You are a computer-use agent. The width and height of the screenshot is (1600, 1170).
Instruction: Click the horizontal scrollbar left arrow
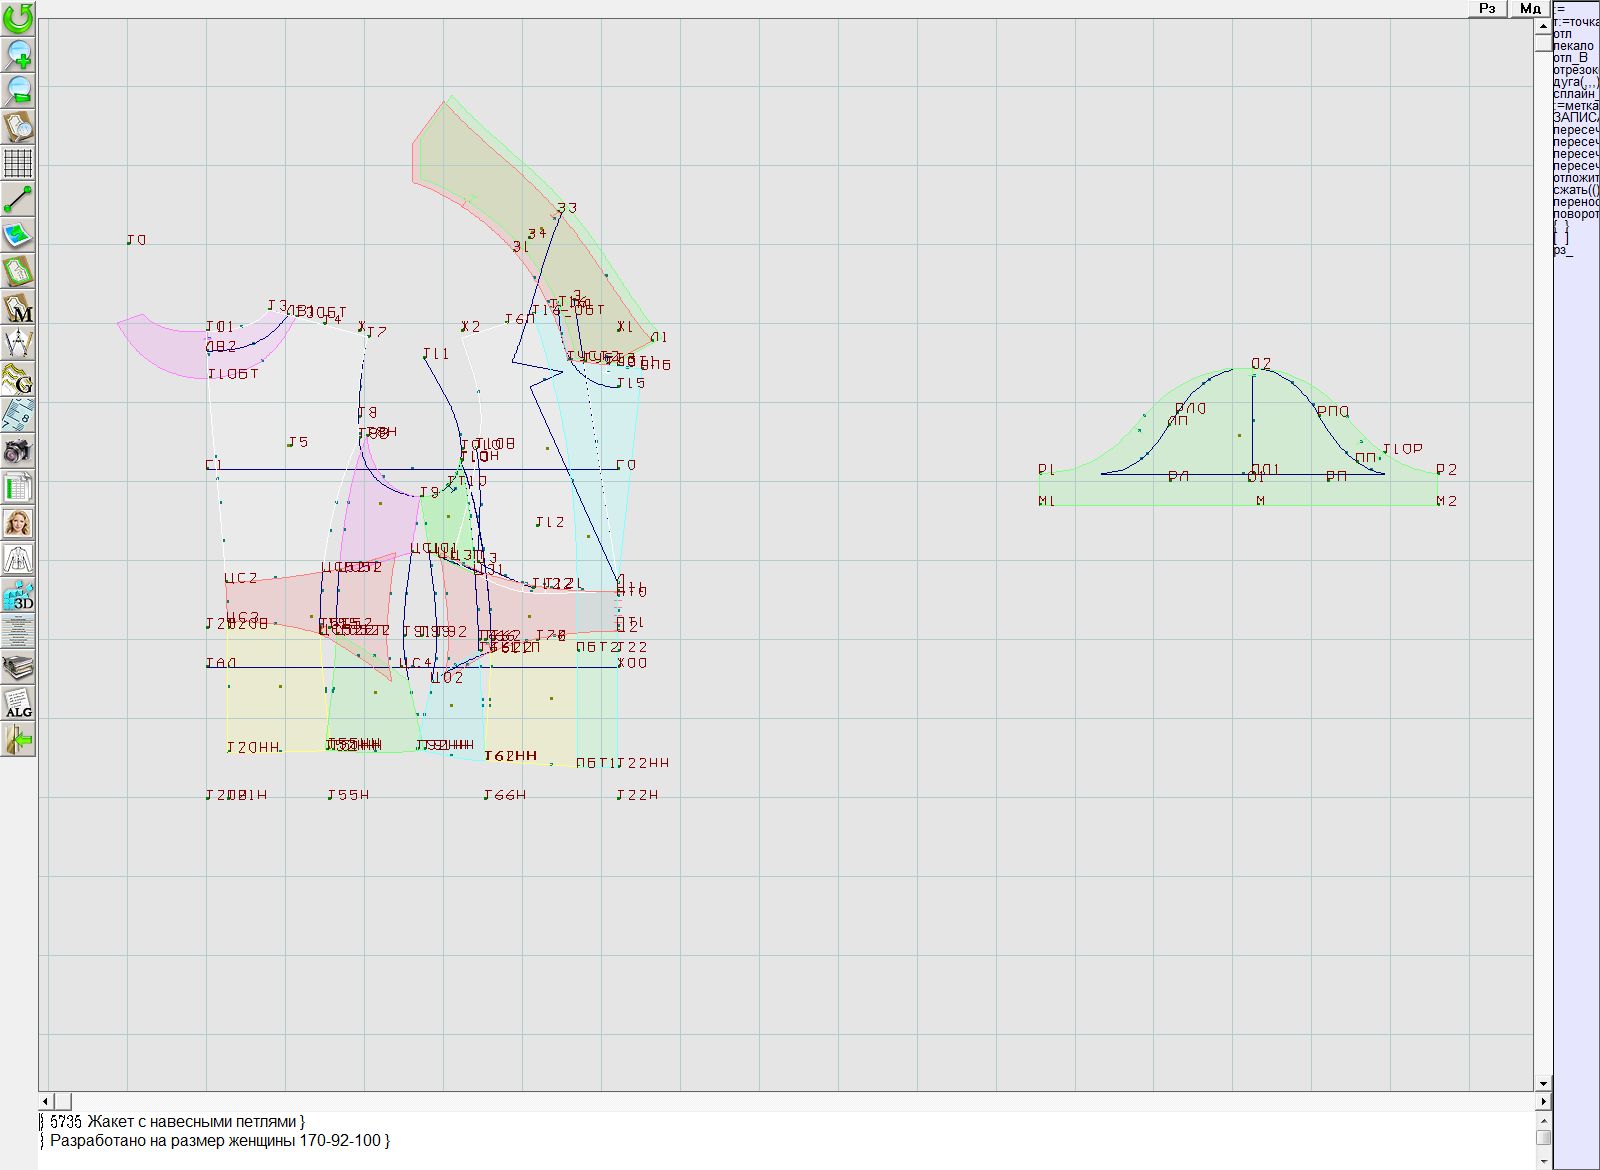pos(46,1101)
